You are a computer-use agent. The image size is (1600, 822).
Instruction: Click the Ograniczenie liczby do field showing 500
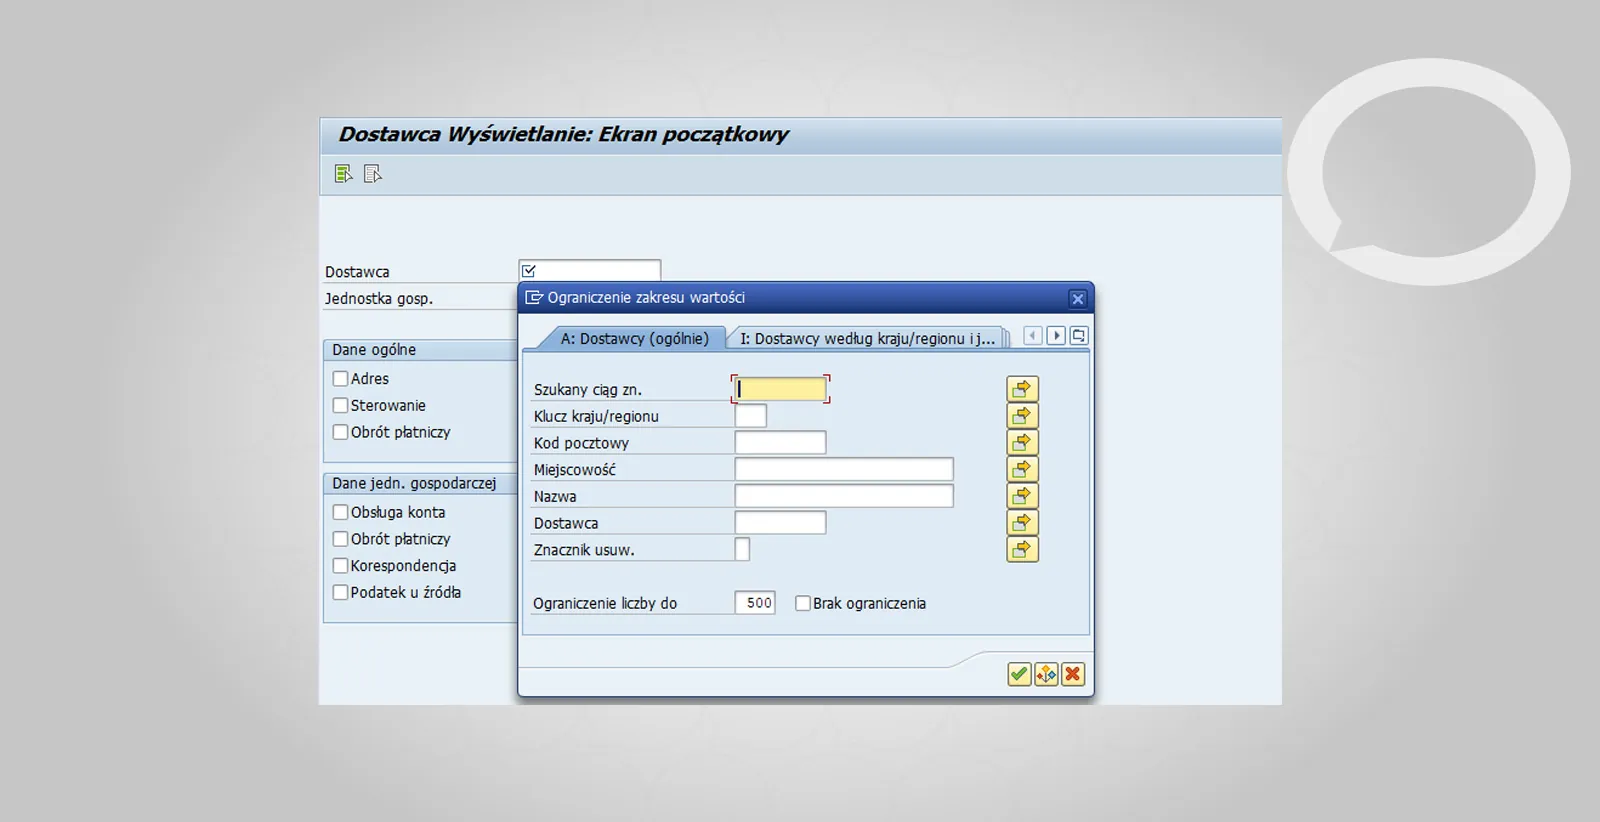(755, 603)
